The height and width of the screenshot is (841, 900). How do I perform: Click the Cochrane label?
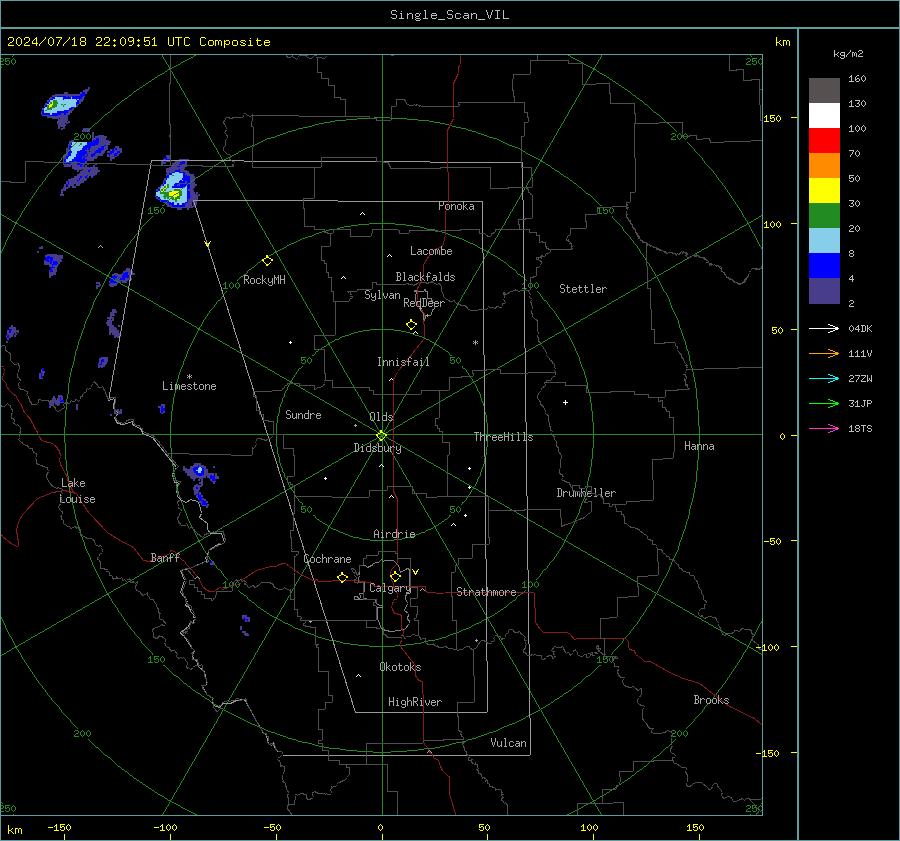pos(327,559)
